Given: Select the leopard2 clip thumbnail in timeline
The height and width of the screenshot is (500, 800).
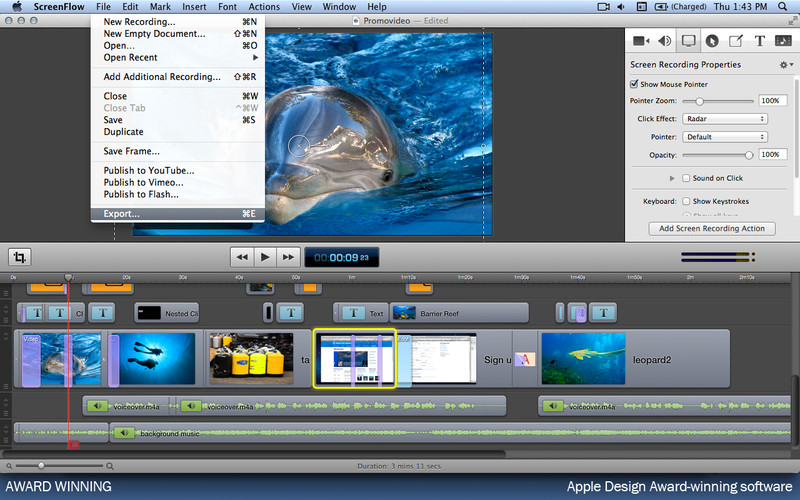Looking at the screenshot, I should pos(583,359).
